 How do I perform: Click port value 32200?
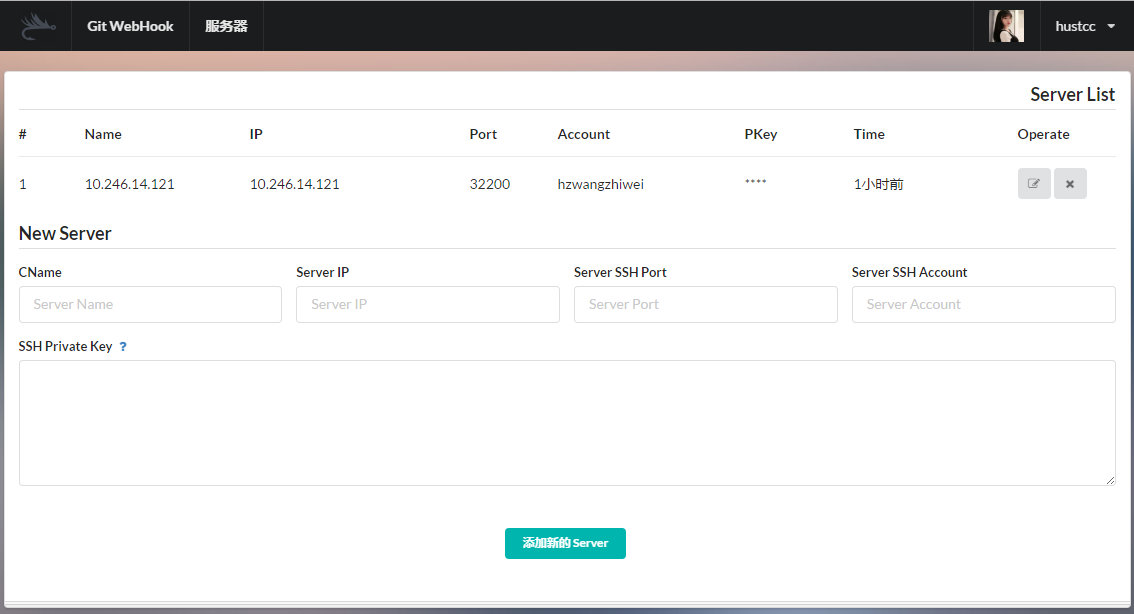(x=490, y=184)
